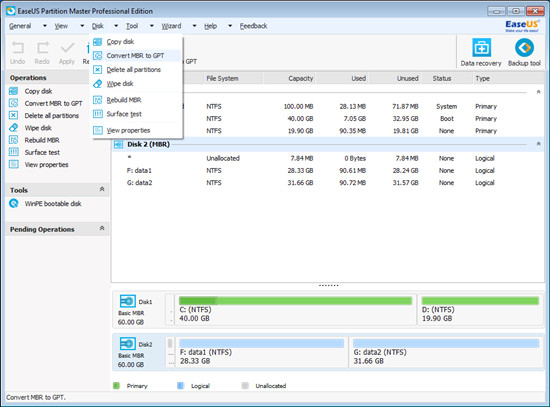Click Convert MBR to GPT icon in Operations
Screen dimensions: 550x407
[x=14, y=103]
